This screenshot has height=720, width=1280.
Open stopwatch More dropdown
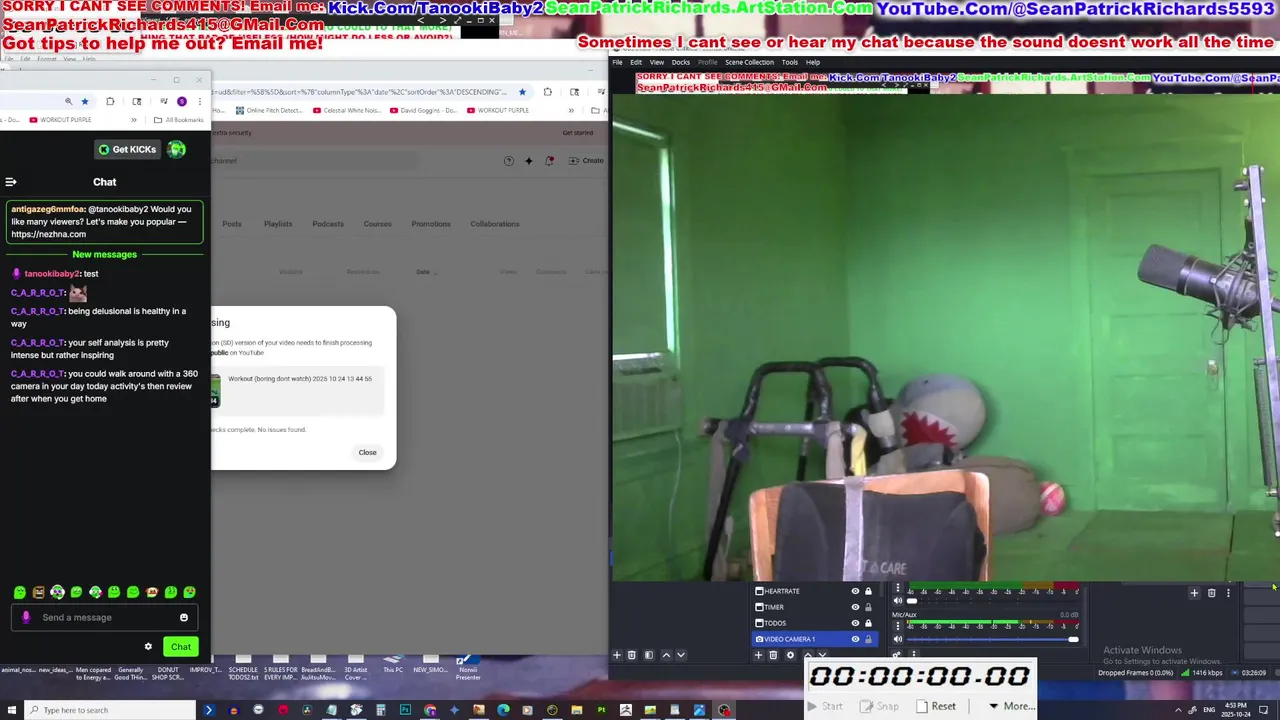(x=1011, y=706)
